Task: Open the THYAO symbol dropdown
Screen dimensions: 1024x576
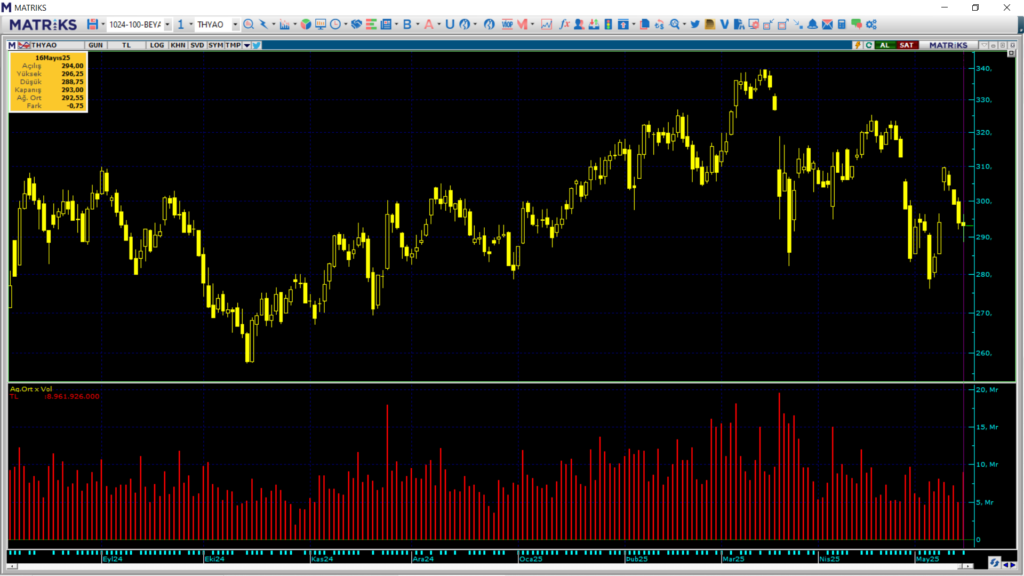Action: click(235, 24)
